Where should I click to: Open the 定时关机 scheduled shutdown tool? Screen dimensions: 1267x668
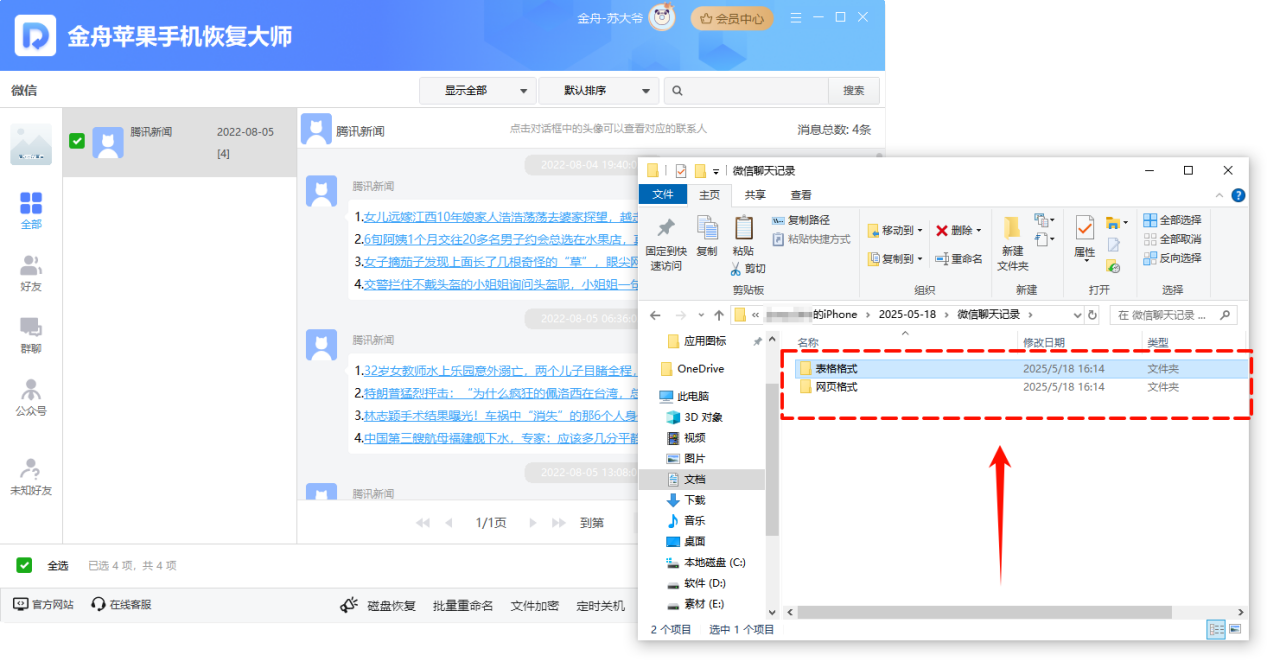click(x=601, y=605)
